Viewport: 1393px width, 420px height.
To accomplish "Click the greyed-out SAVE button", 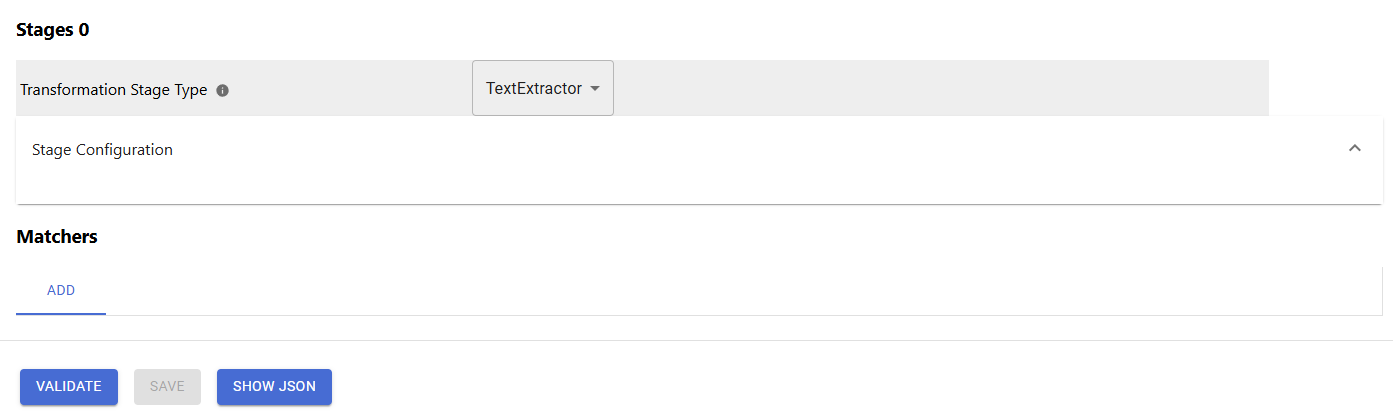I will pyautogui.click(x=167, y=387).
